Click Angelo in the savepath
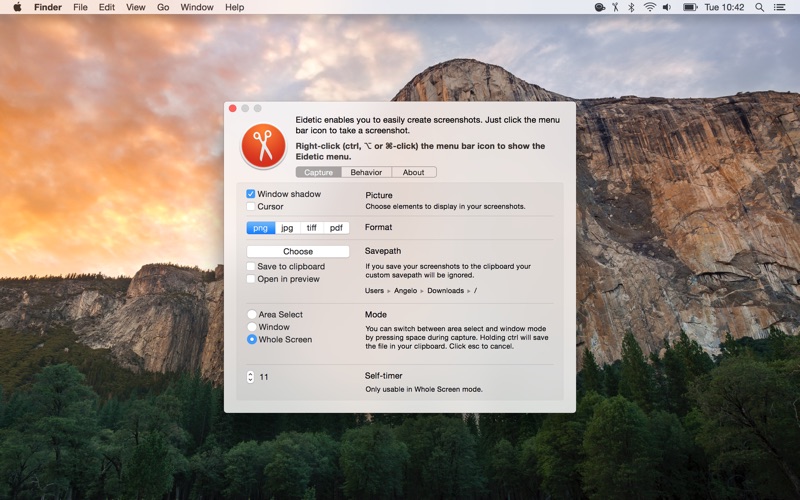This screenshot has width=800, height=500. (406, 290)
